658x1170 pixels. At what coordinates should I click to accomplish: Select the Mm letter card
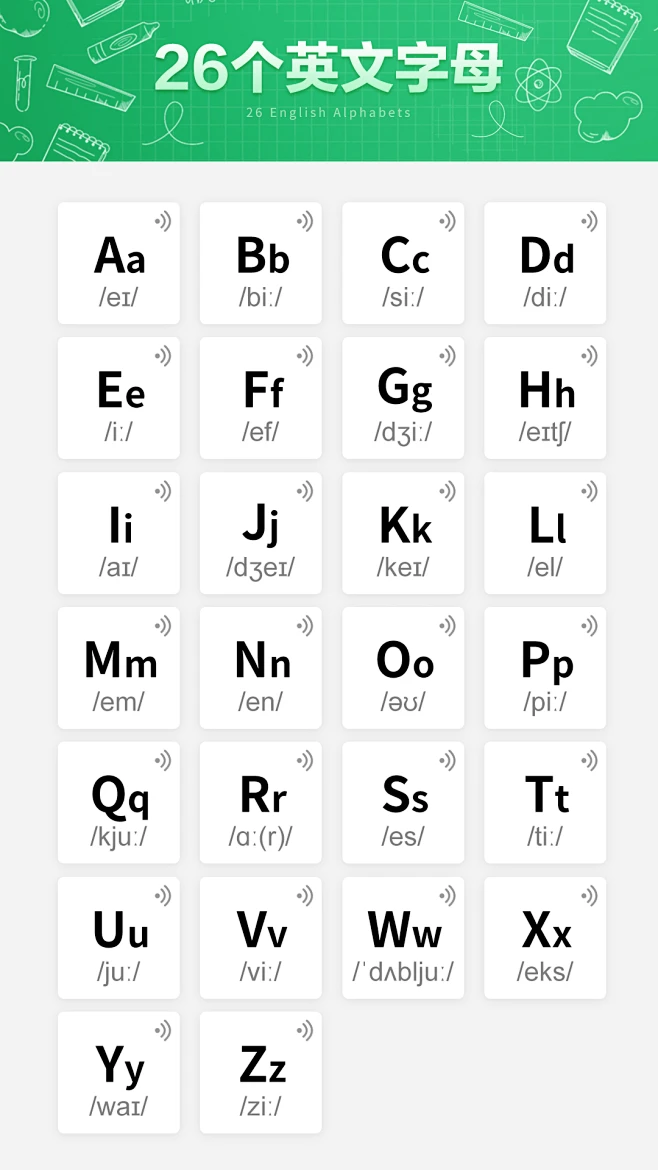119,669
